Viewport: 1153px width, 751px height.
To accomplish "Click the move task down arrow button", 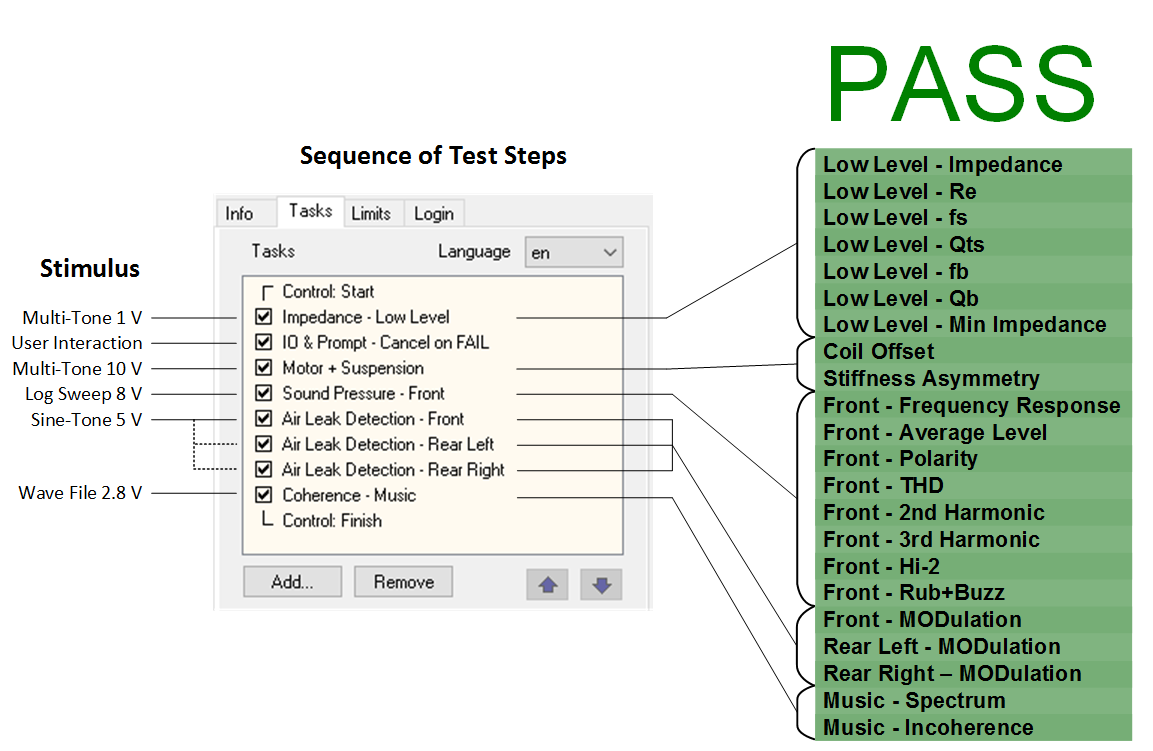I will coord(601,585).
